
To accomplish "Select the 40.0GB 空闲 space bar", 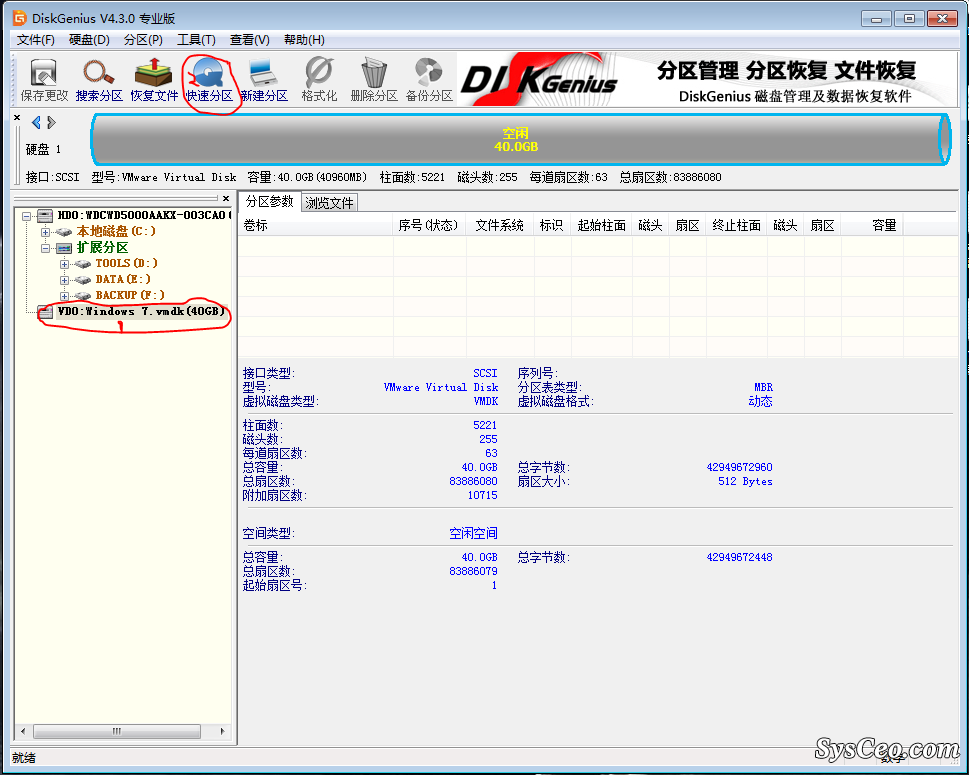I will tap(520, 140).
